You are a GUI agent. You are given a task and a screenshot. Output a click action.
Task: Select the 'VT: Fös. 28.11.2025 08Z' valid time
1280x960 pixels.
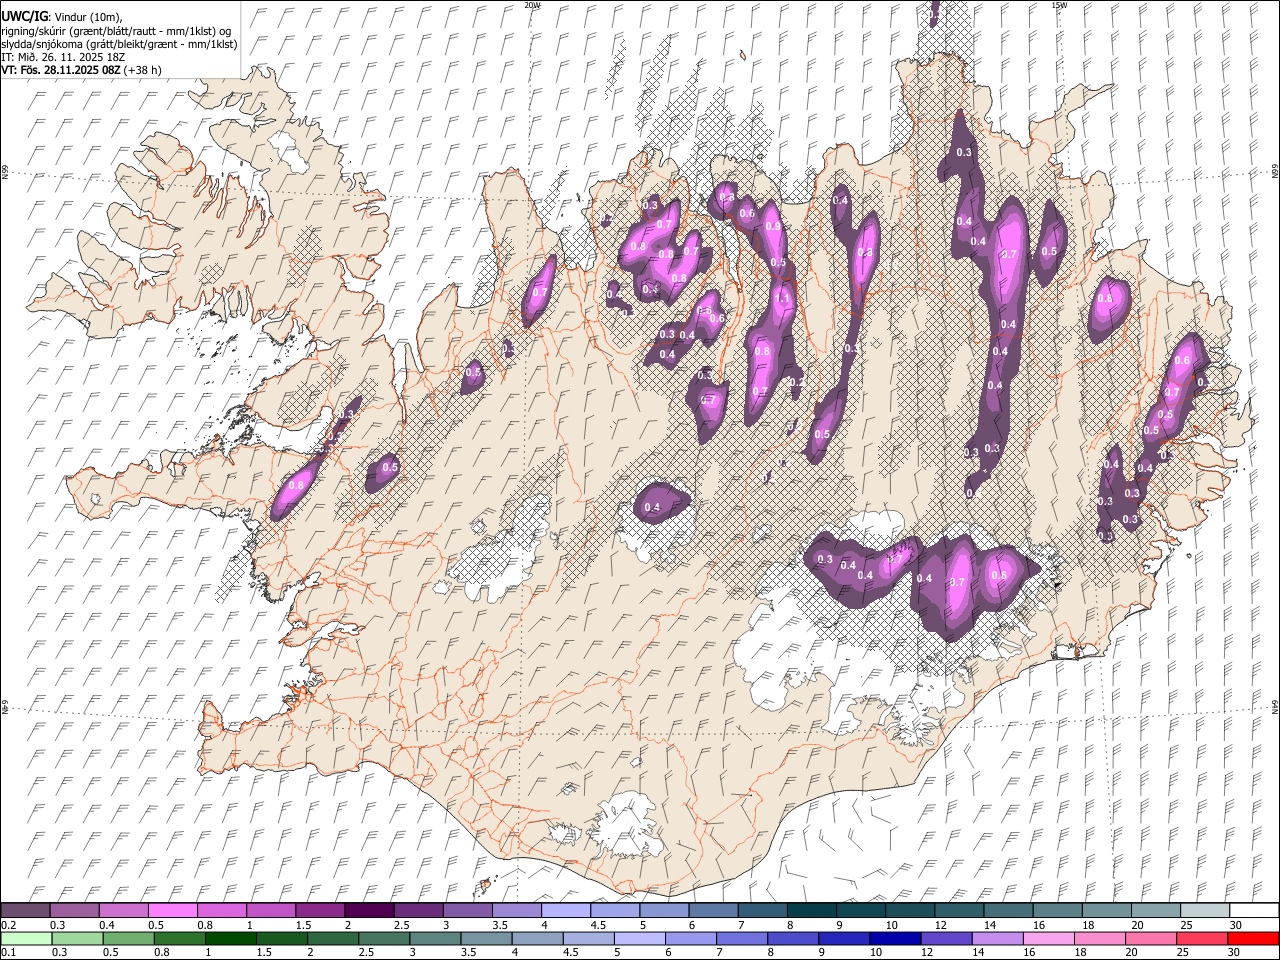click(x=62, y=70)
